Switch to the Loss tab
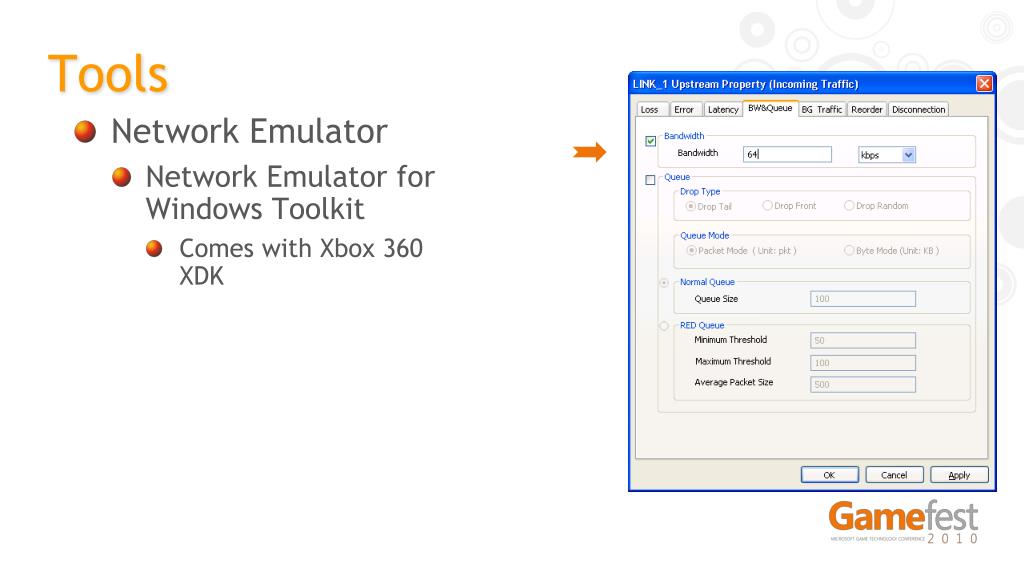 [x=650, y=110]
